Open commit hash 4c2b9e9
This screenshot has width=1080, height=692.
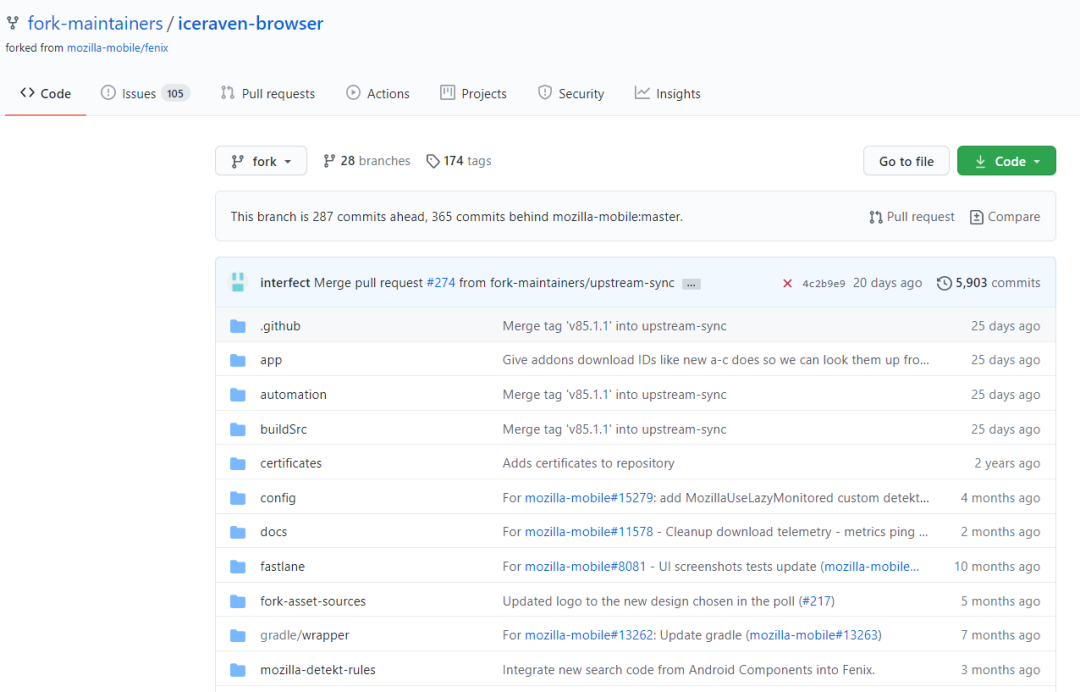coord(823,284)
